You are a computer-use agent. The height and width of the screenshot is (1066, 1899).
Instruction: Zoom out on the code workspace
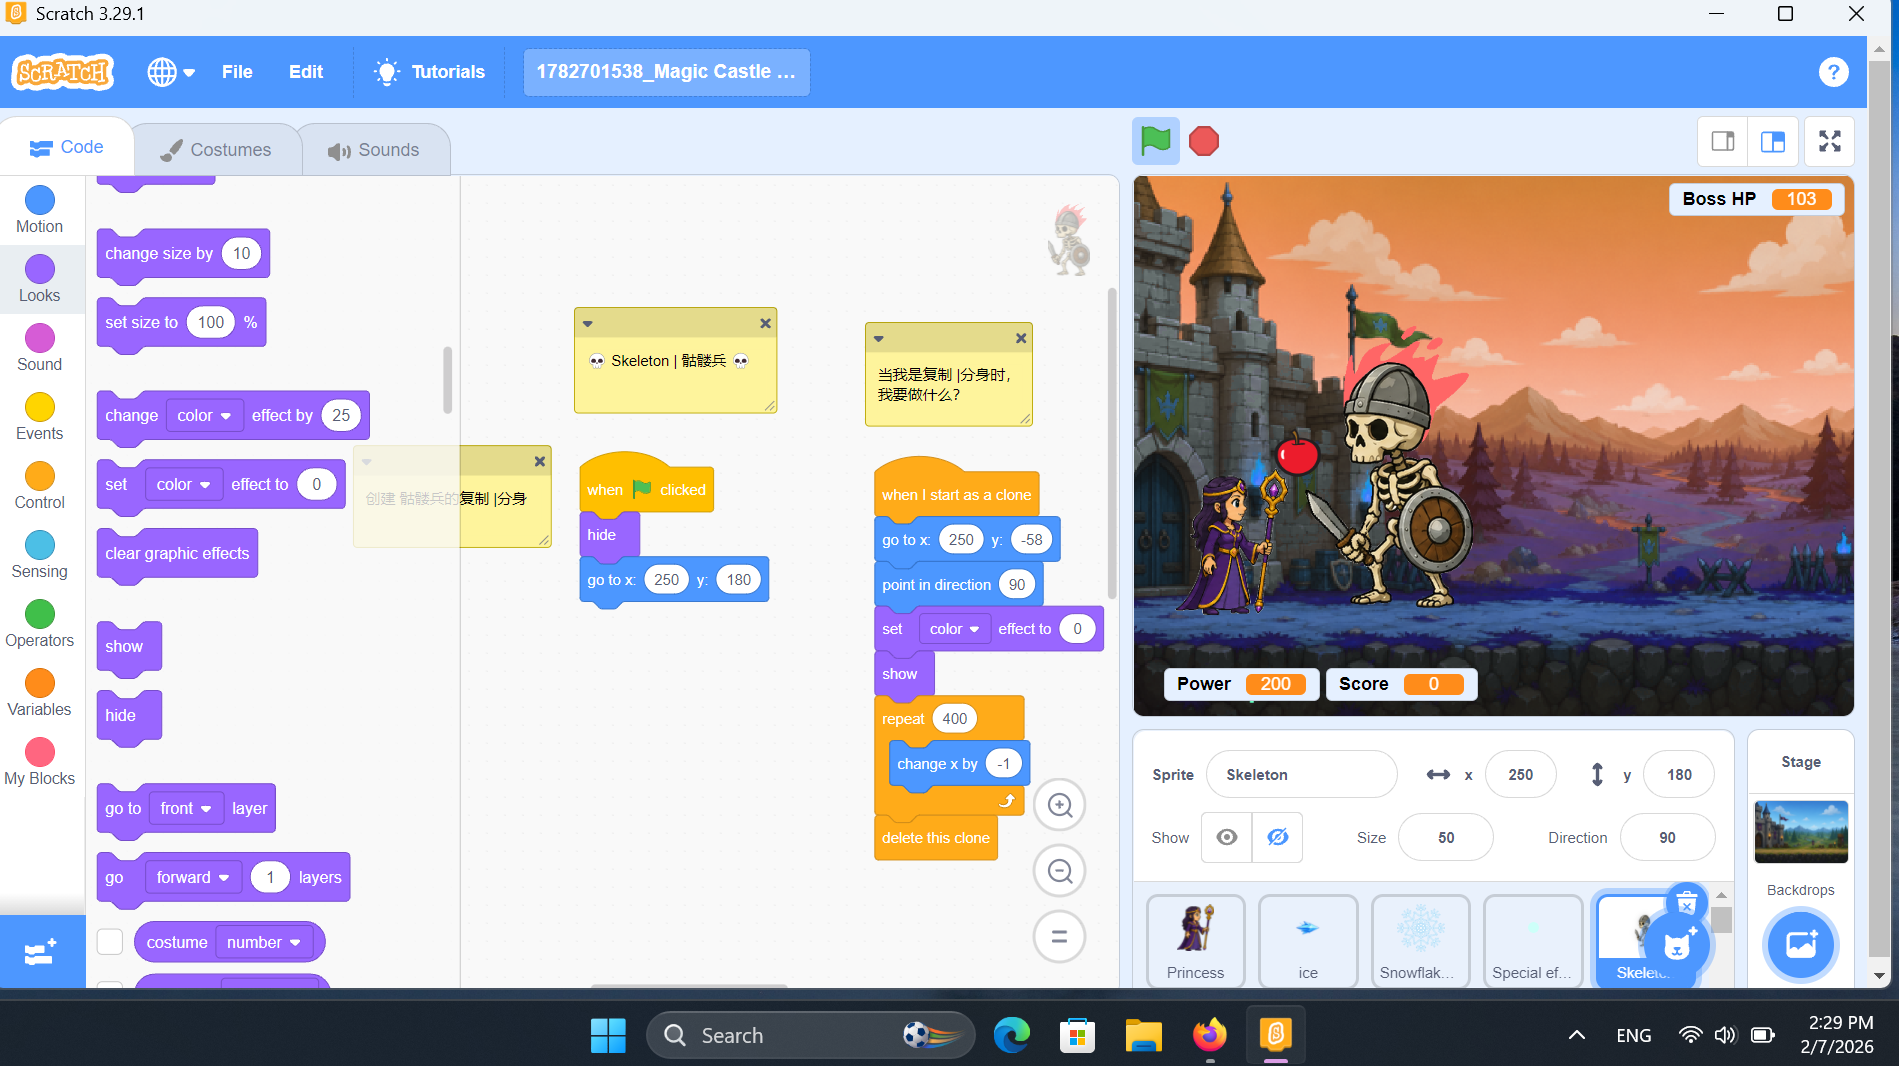1060,871
